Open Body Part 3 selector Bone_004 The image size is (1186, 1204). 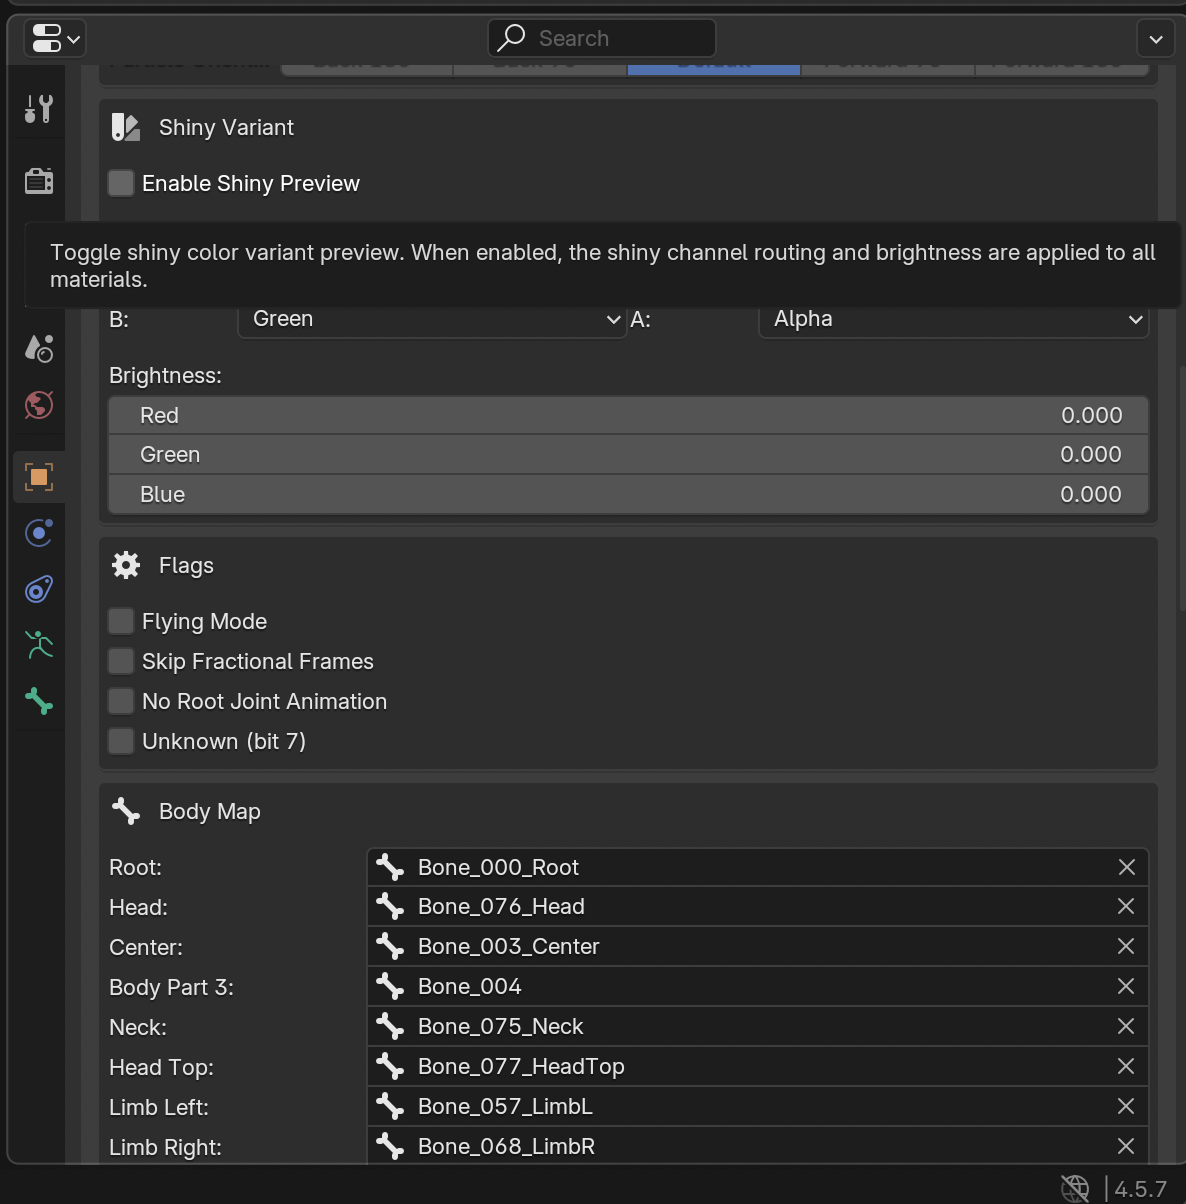757,986
